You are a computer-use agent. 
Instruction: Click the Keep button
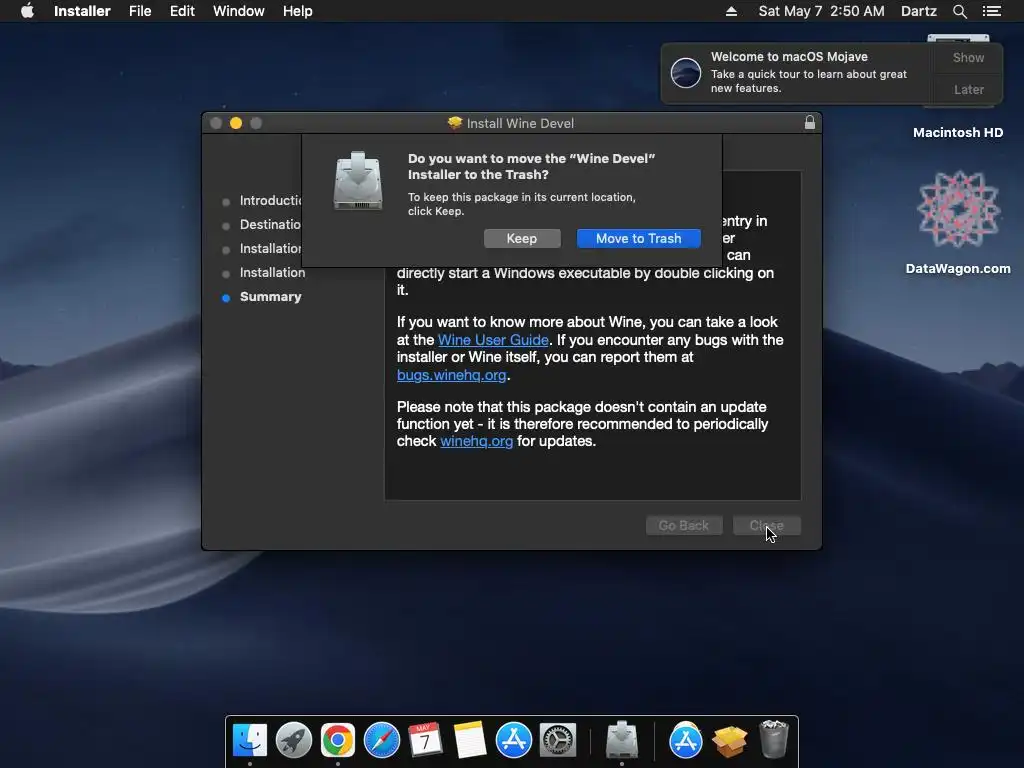tap(522, 238)
